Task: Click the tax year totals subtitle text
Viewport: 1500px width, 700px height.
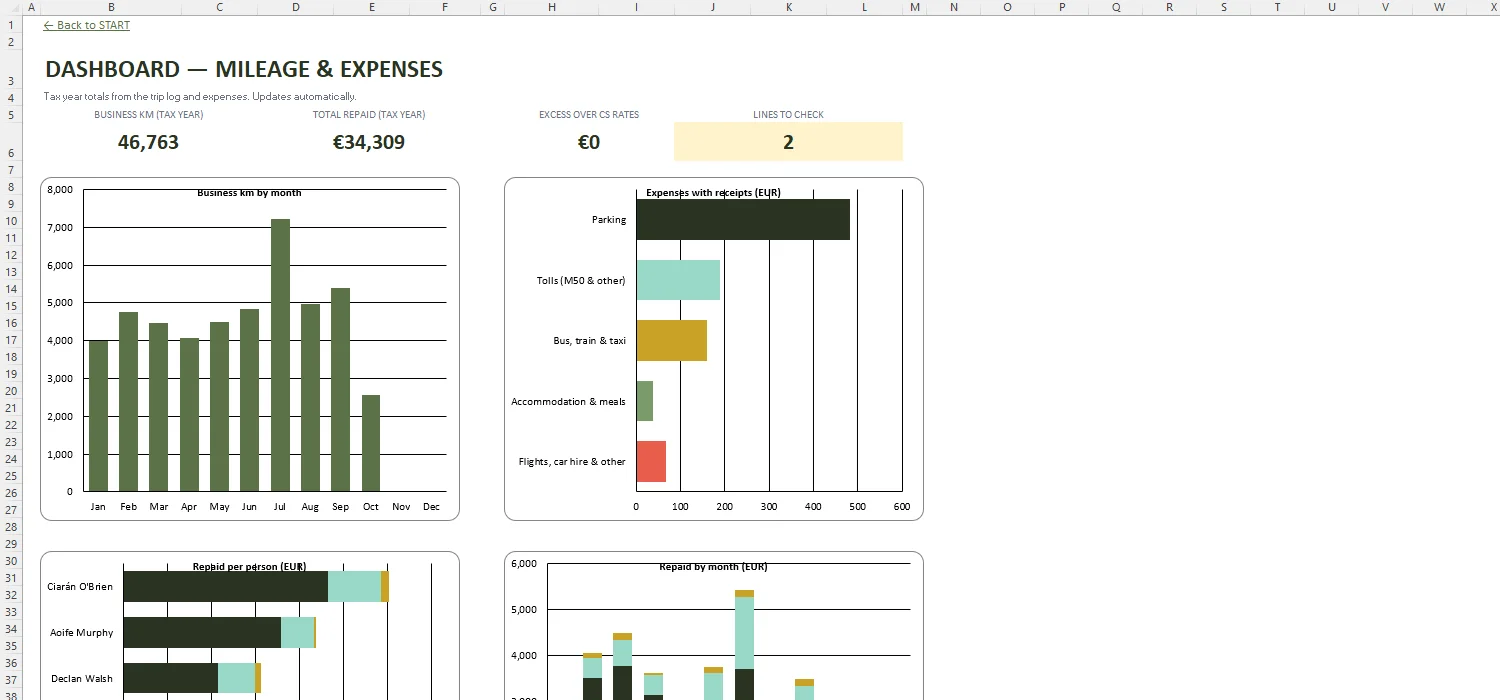Action: (x=200, y=97)
